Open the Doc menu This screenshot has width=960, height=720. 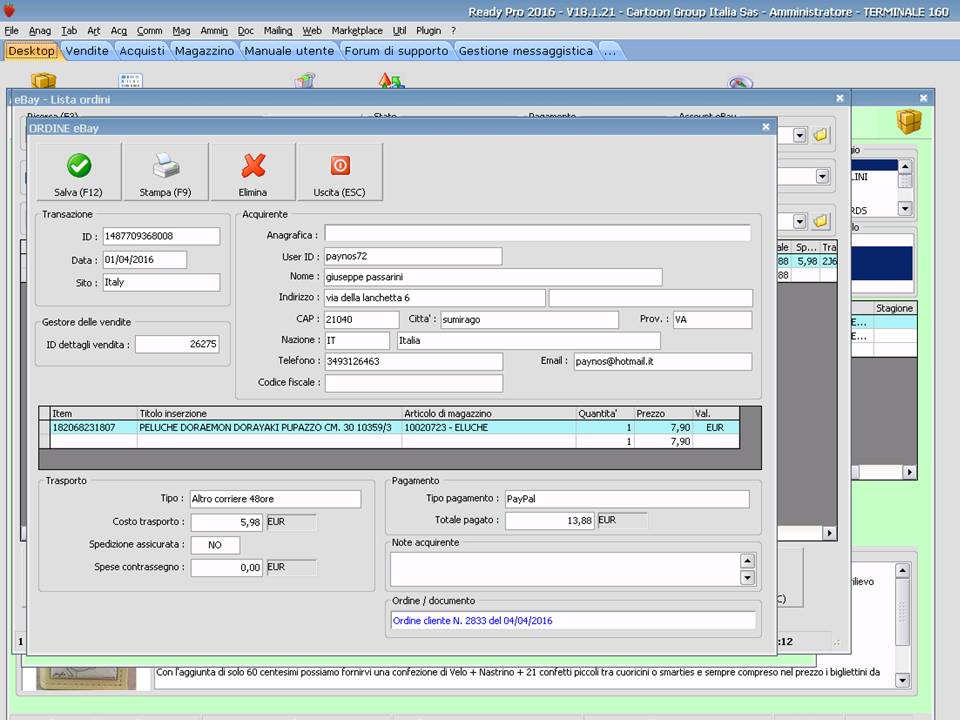click(x=246, y=31)
